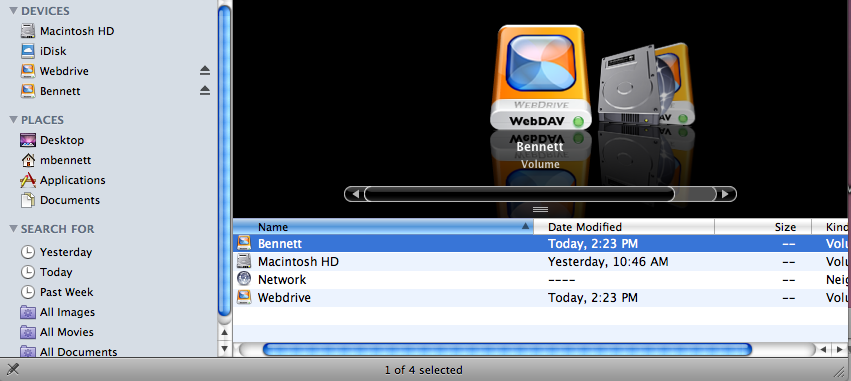Image resolution: width=851 pixels, height=381 pixels.
Task: Click the sidebar scroll up arrow
Action: 225,332
